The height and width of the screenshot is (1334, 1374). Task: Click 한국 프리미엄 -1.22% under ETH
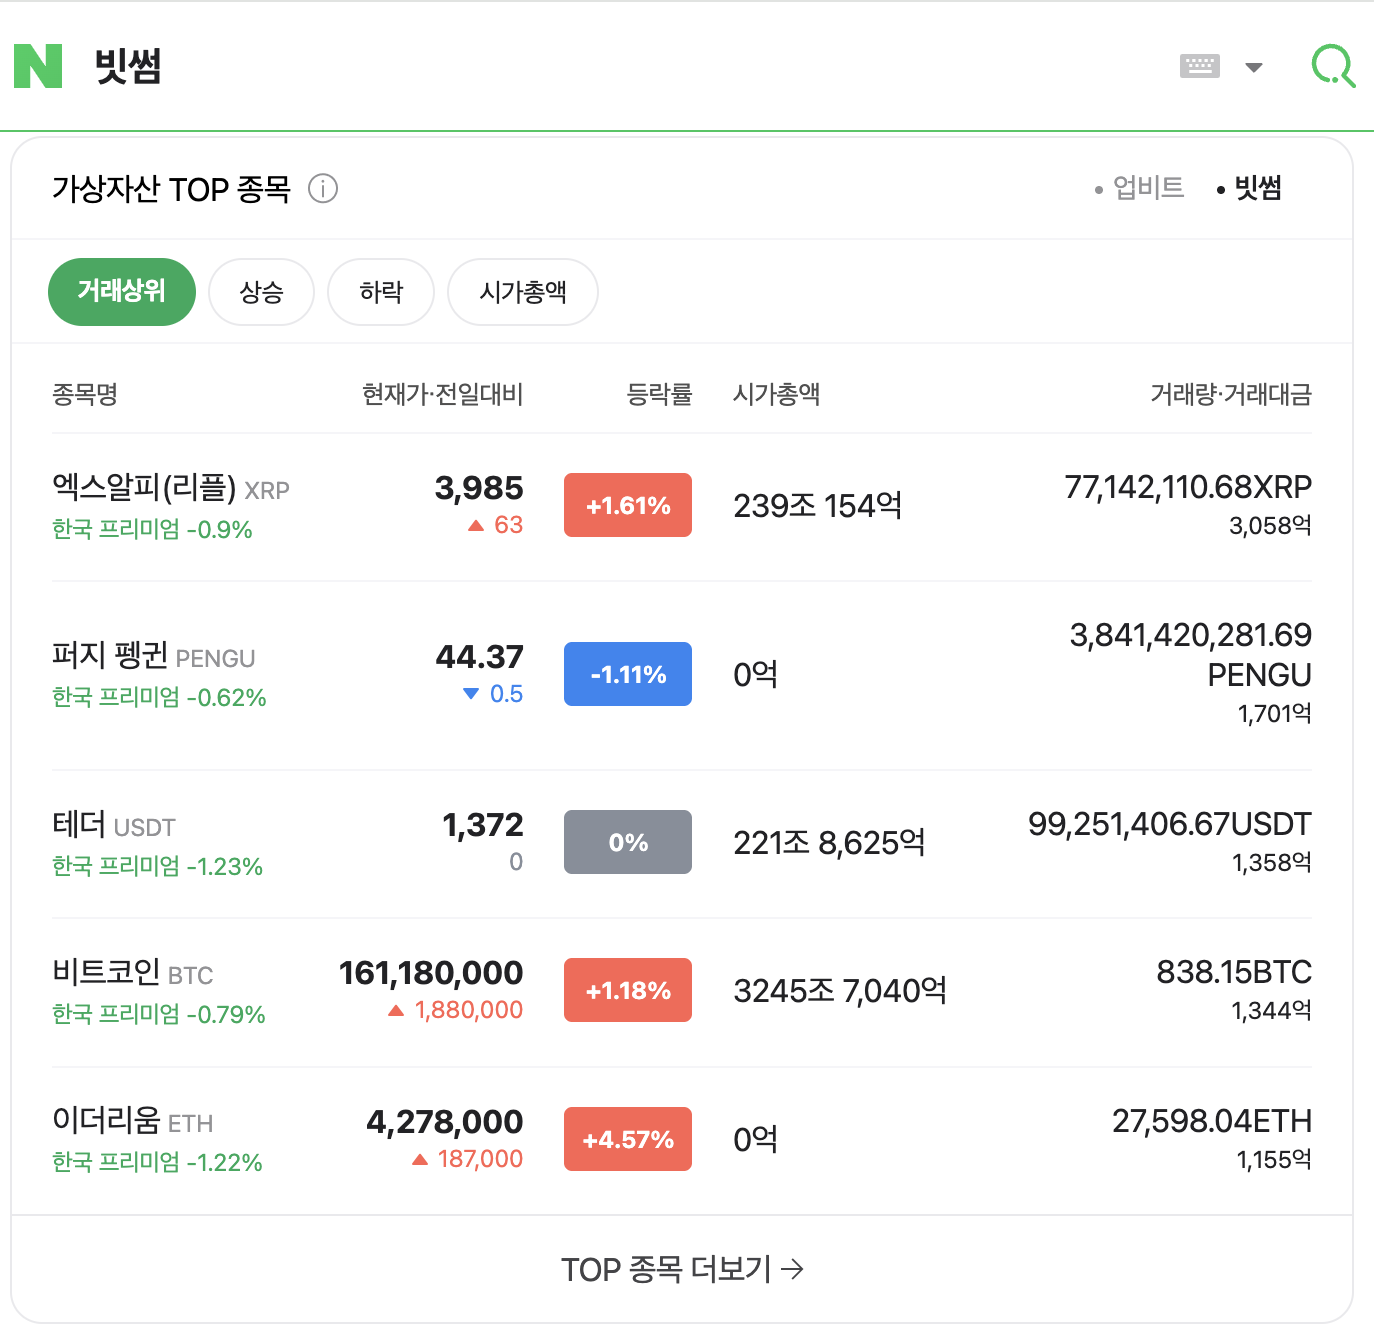(x=157, y=1162)
